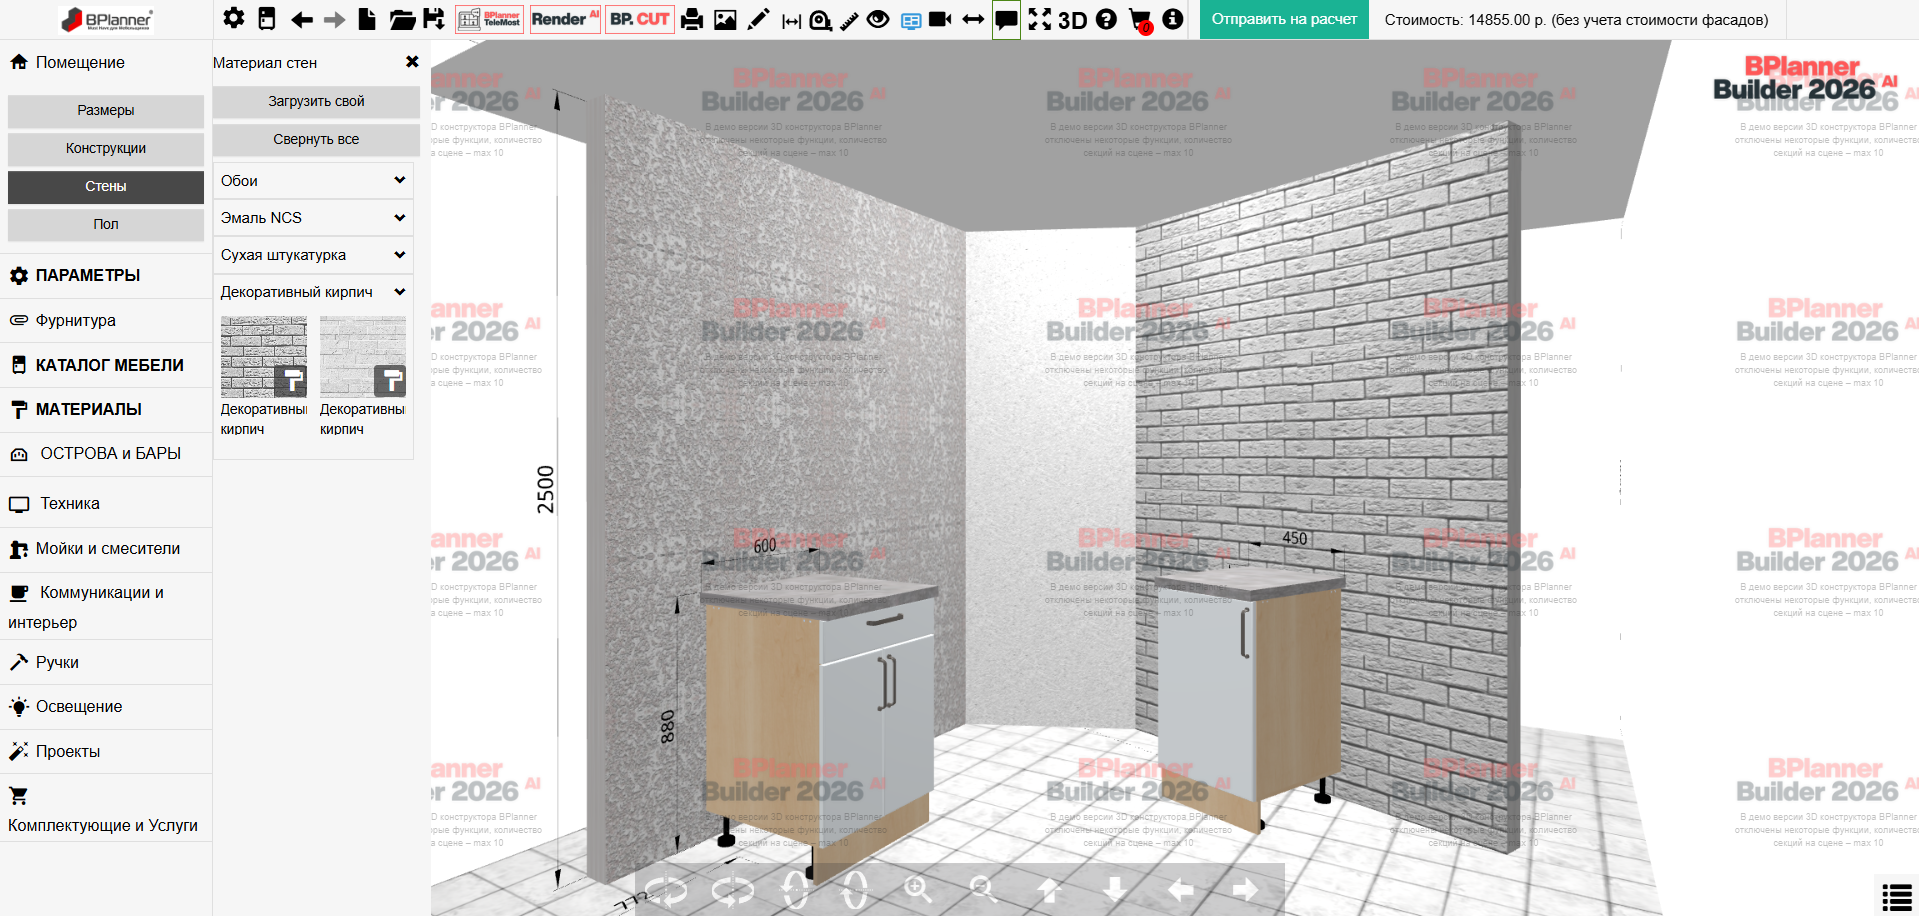Screen dimensions: 1919x916
Task: Toggle the speech bubble comments button
Action: tap(1006, 19)
